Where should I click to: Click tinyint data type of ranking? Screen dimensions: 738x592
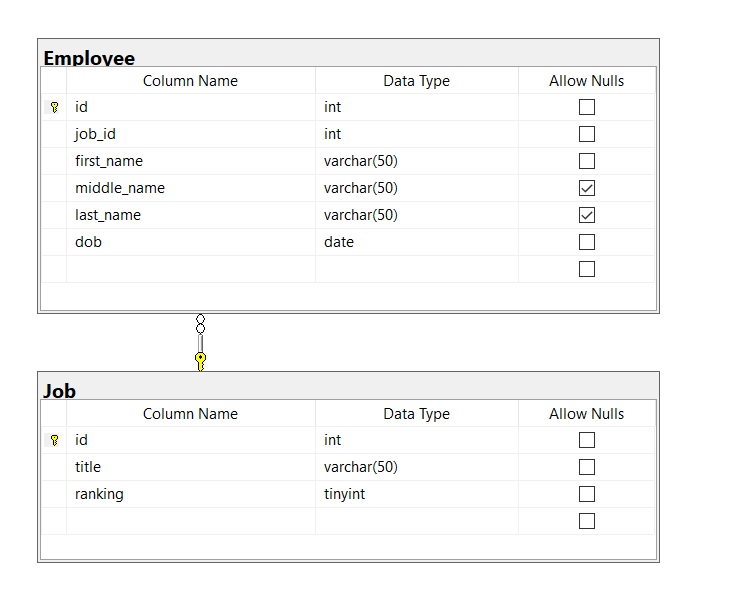417,494
